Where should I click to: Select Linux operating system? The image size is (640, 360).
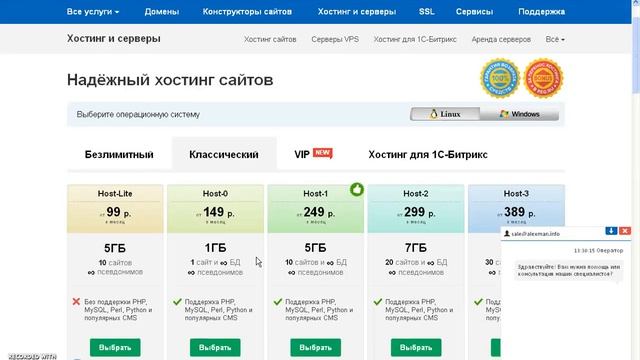point(445,114)
